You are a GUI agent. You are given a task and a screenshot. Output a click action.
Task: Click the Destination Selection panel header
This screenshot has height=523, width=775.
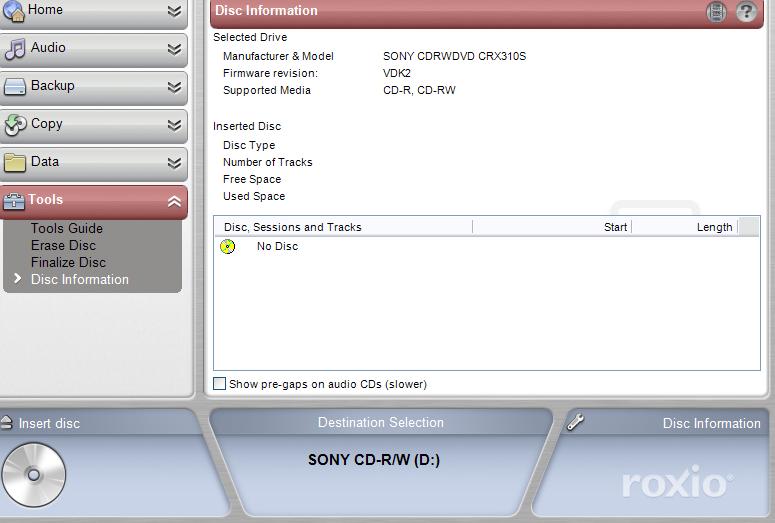click(381, 423)
